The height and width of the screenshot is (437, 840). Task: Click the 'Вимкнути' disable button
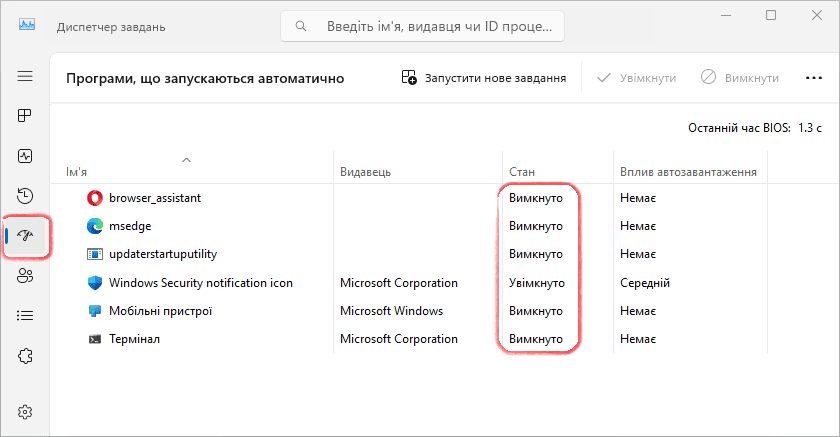pos(740,77)
